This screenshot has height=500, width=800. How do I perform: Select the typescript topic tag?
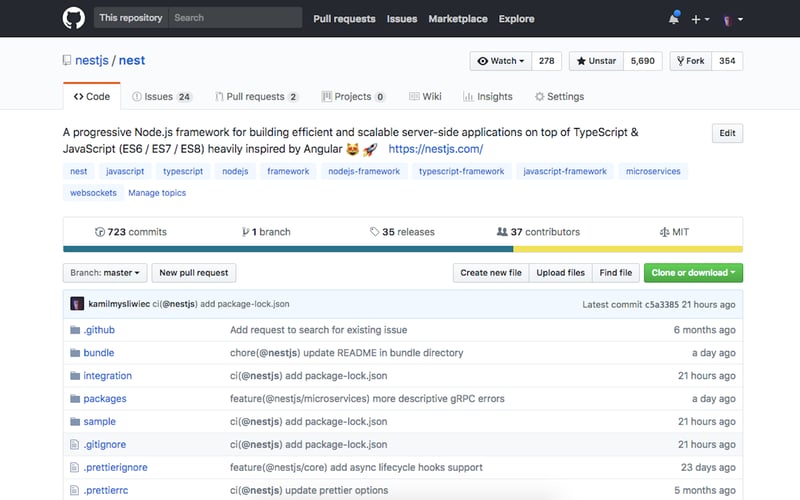point(183,171)
